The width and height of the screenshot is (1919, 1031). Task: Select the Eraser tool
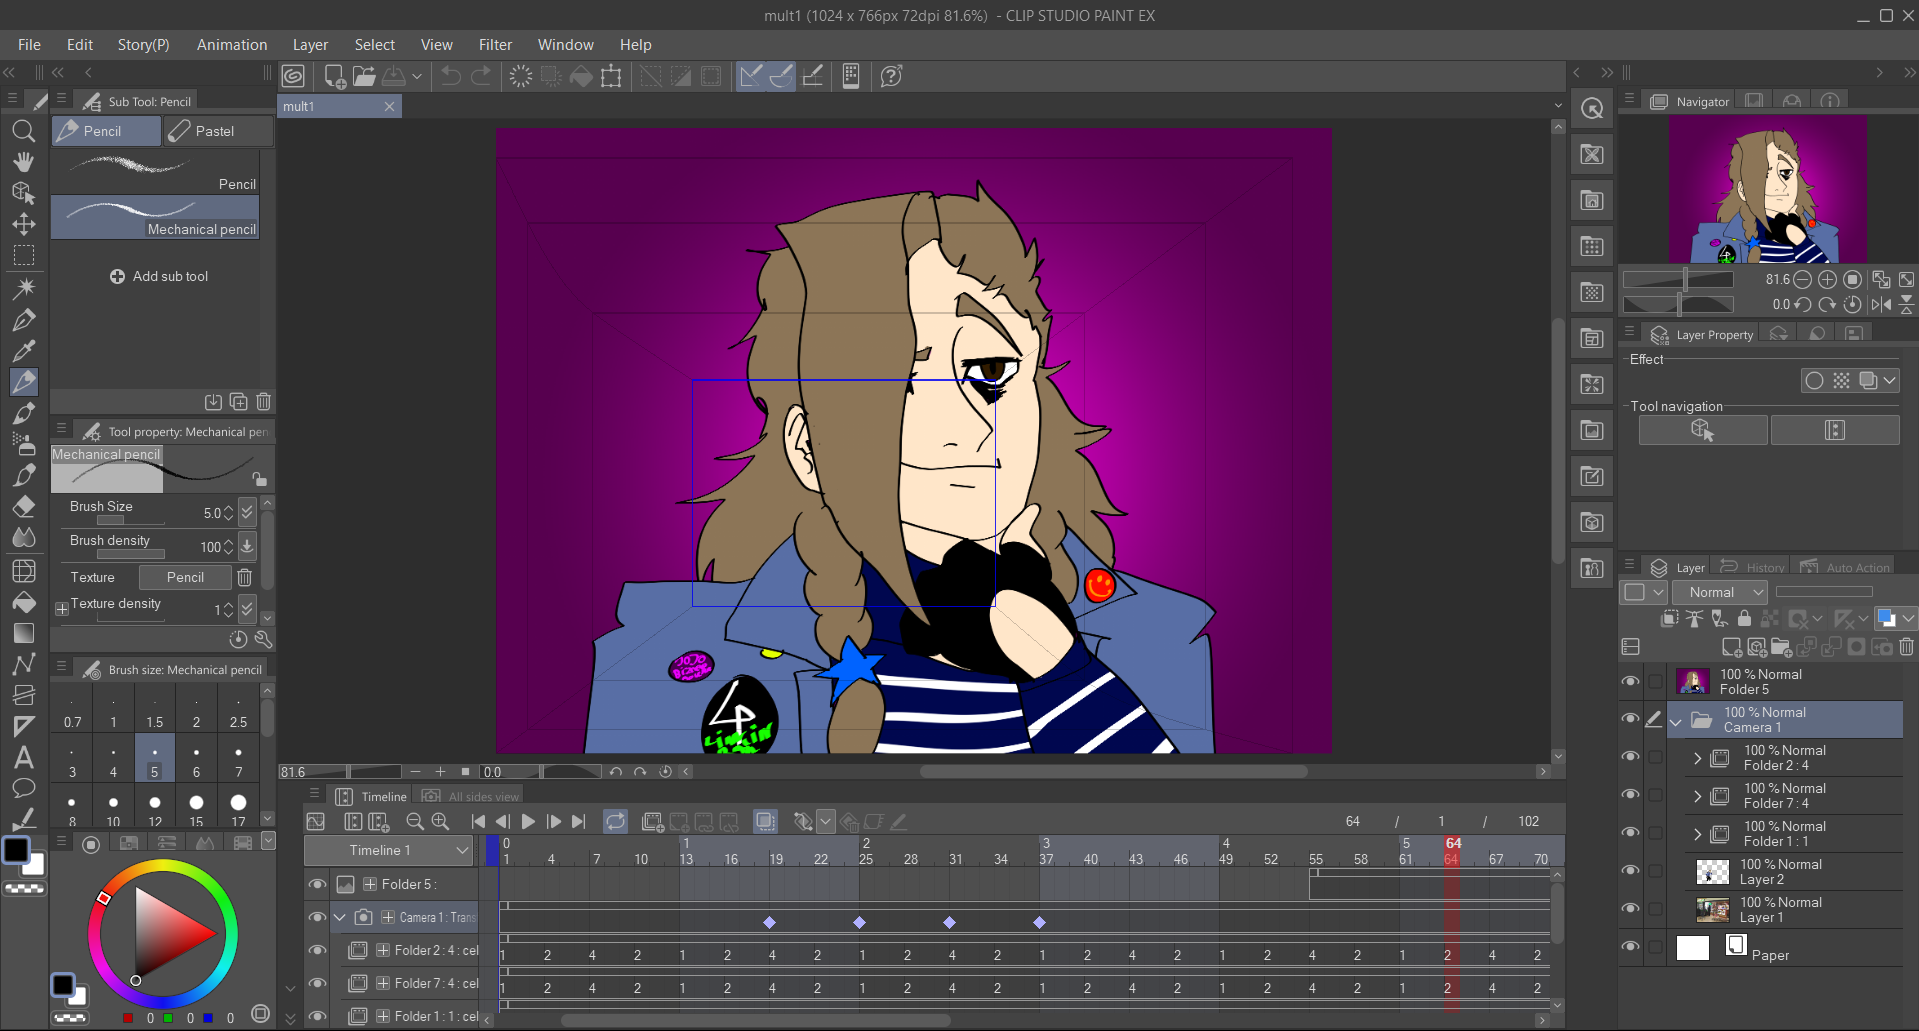tap(24, 507)
